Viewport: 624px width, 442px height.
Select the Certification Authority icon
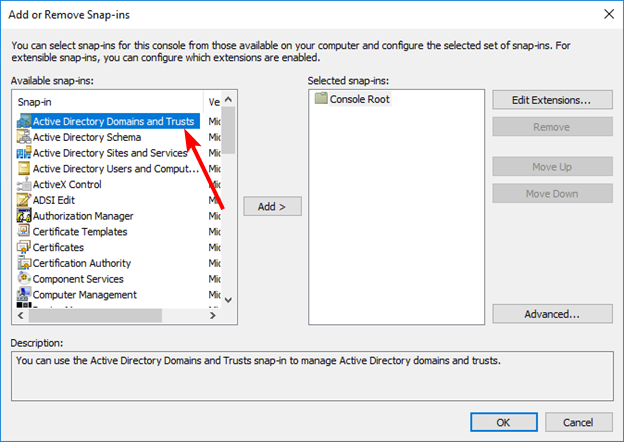[23, 263]
